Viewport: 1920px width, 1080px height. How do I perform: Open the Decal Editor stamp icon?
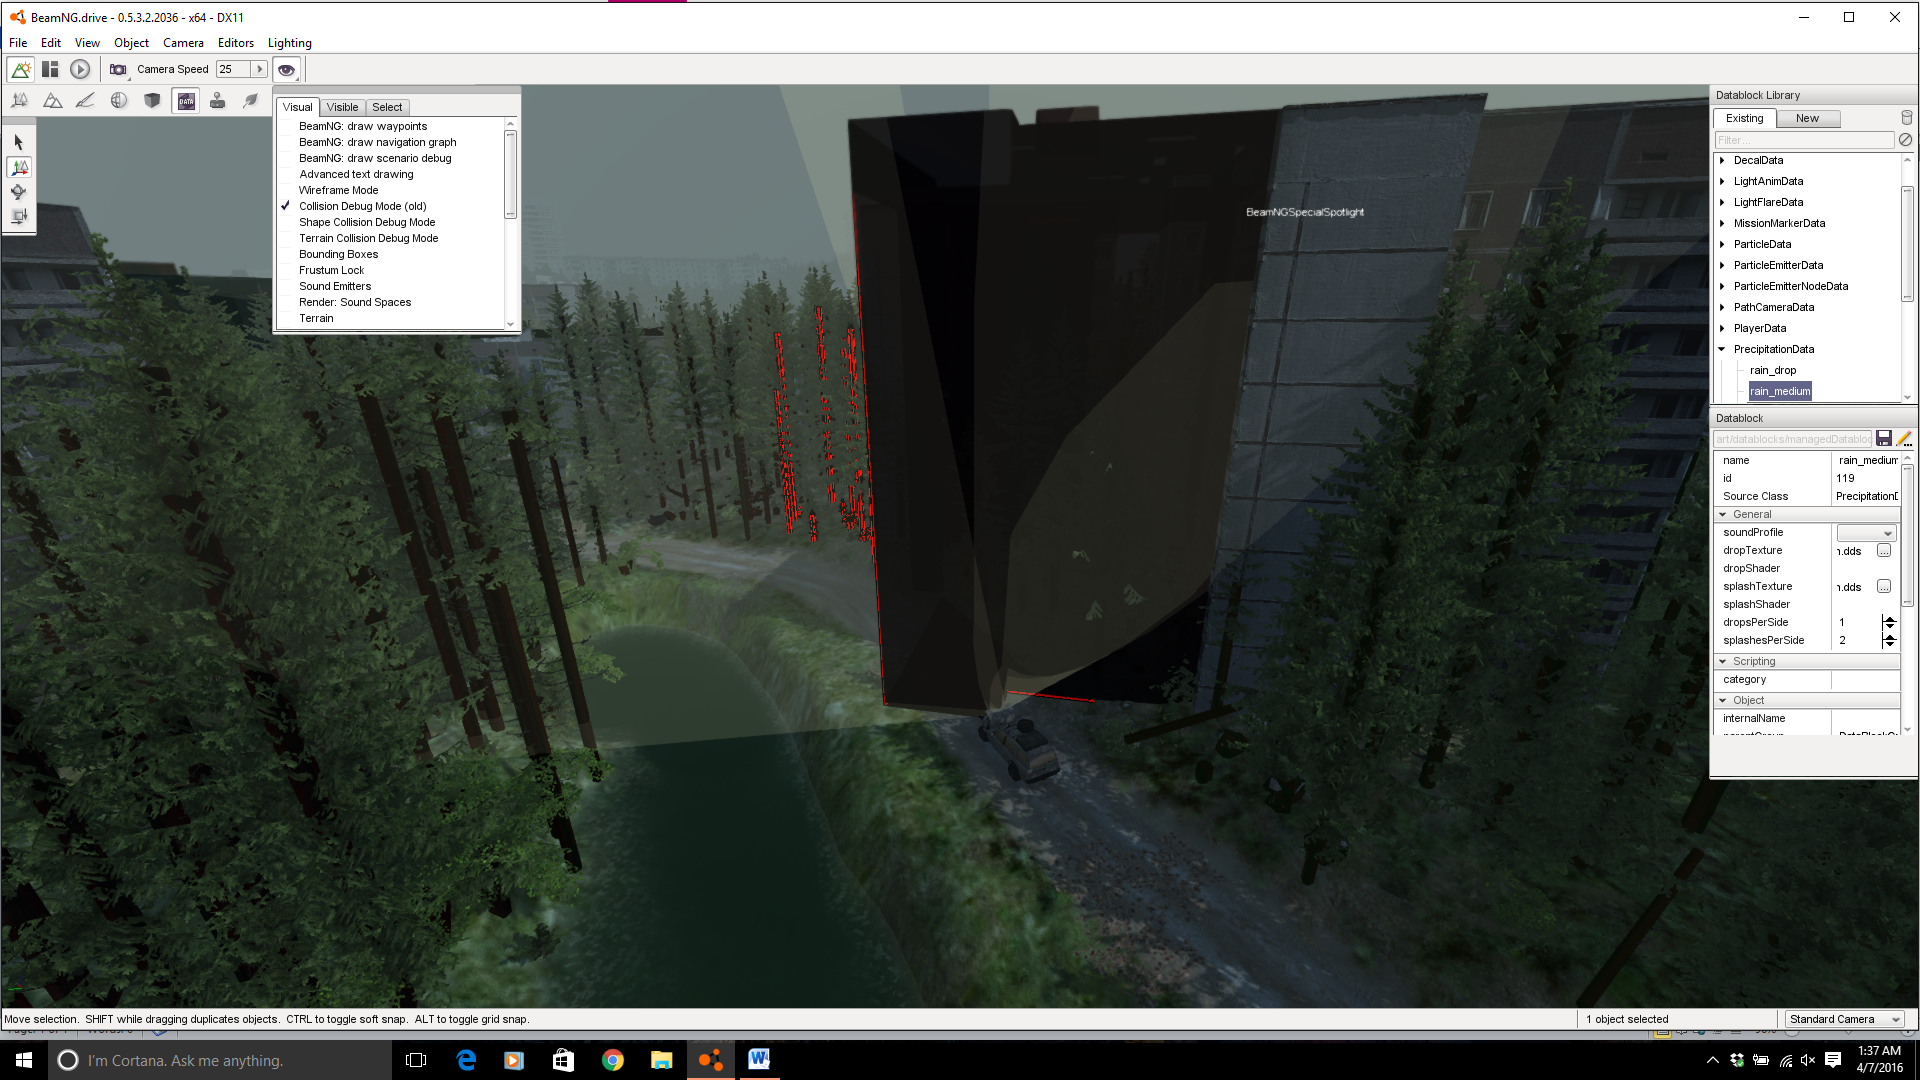[x=218, y=100]
